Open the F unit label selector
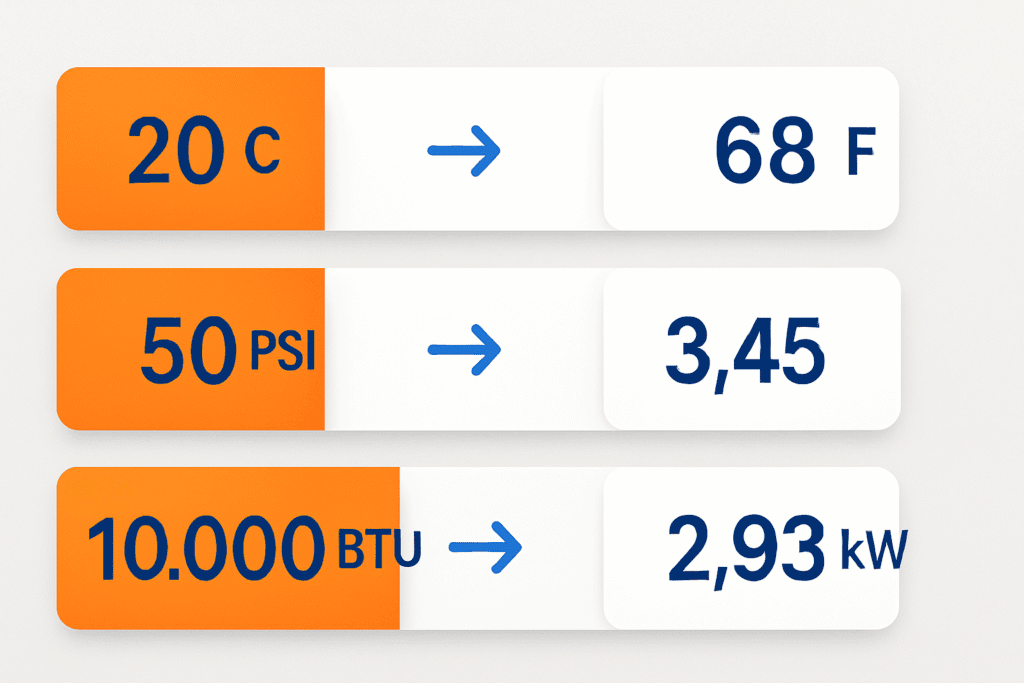 click(x=861, y=152)
